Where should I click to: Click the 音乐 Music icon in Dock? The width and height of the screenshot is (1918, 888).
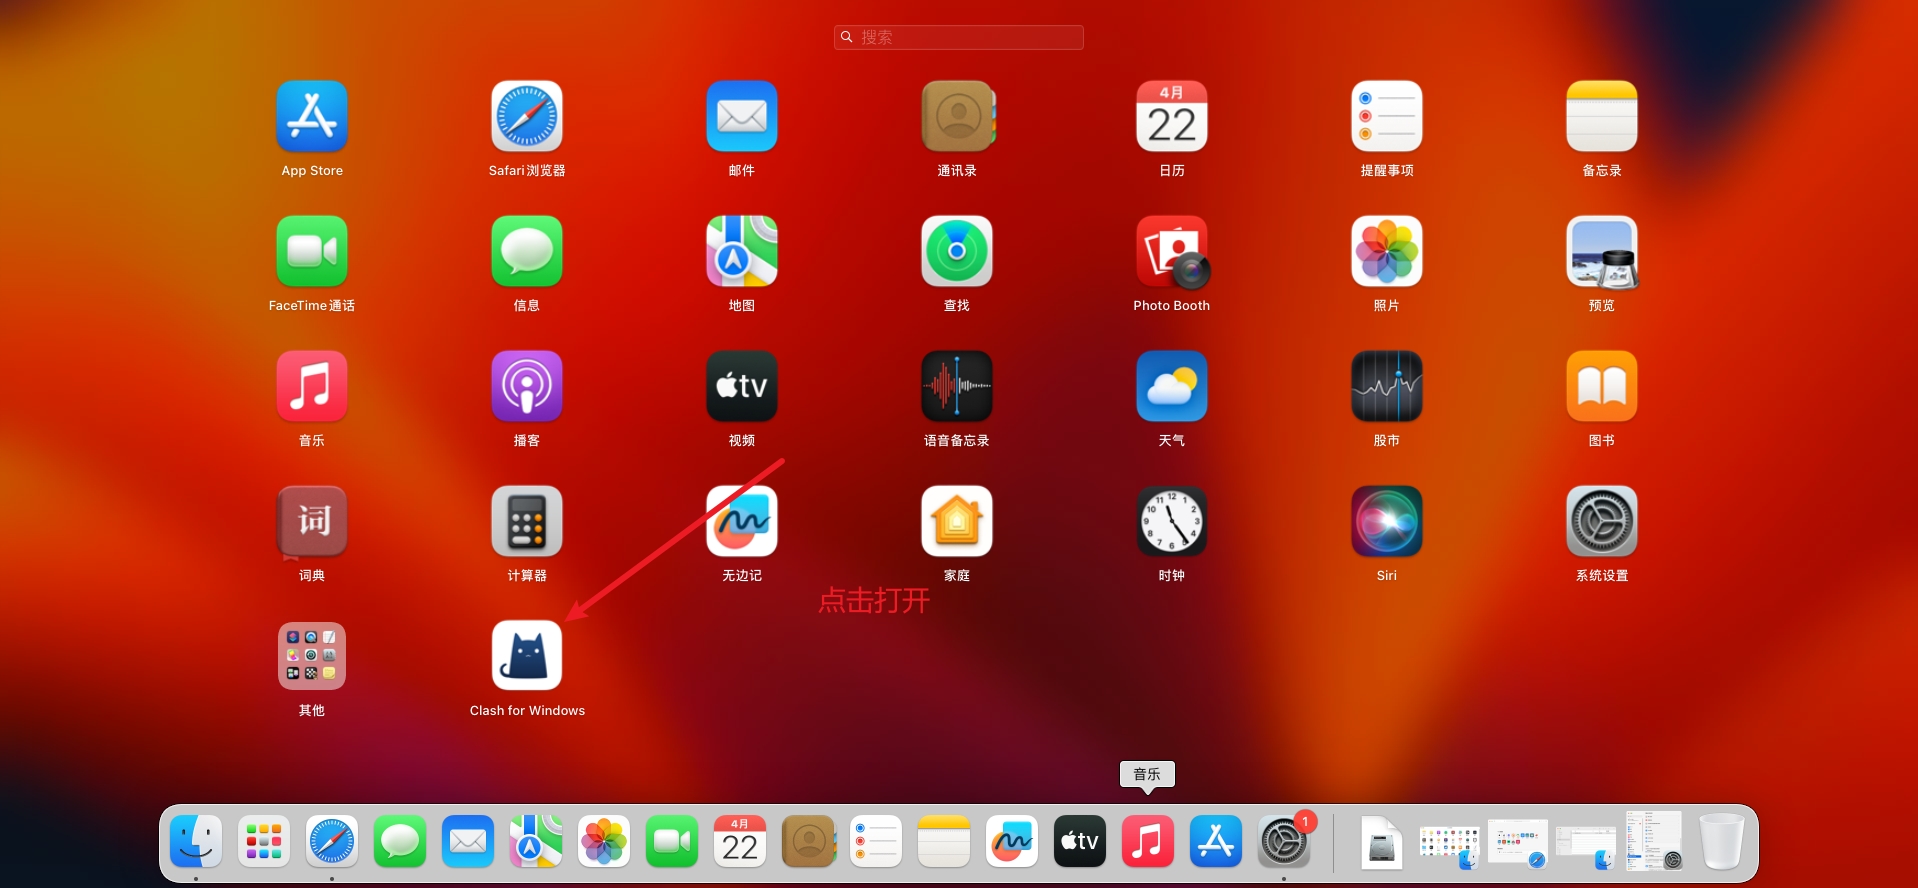tap(1147, 841)
